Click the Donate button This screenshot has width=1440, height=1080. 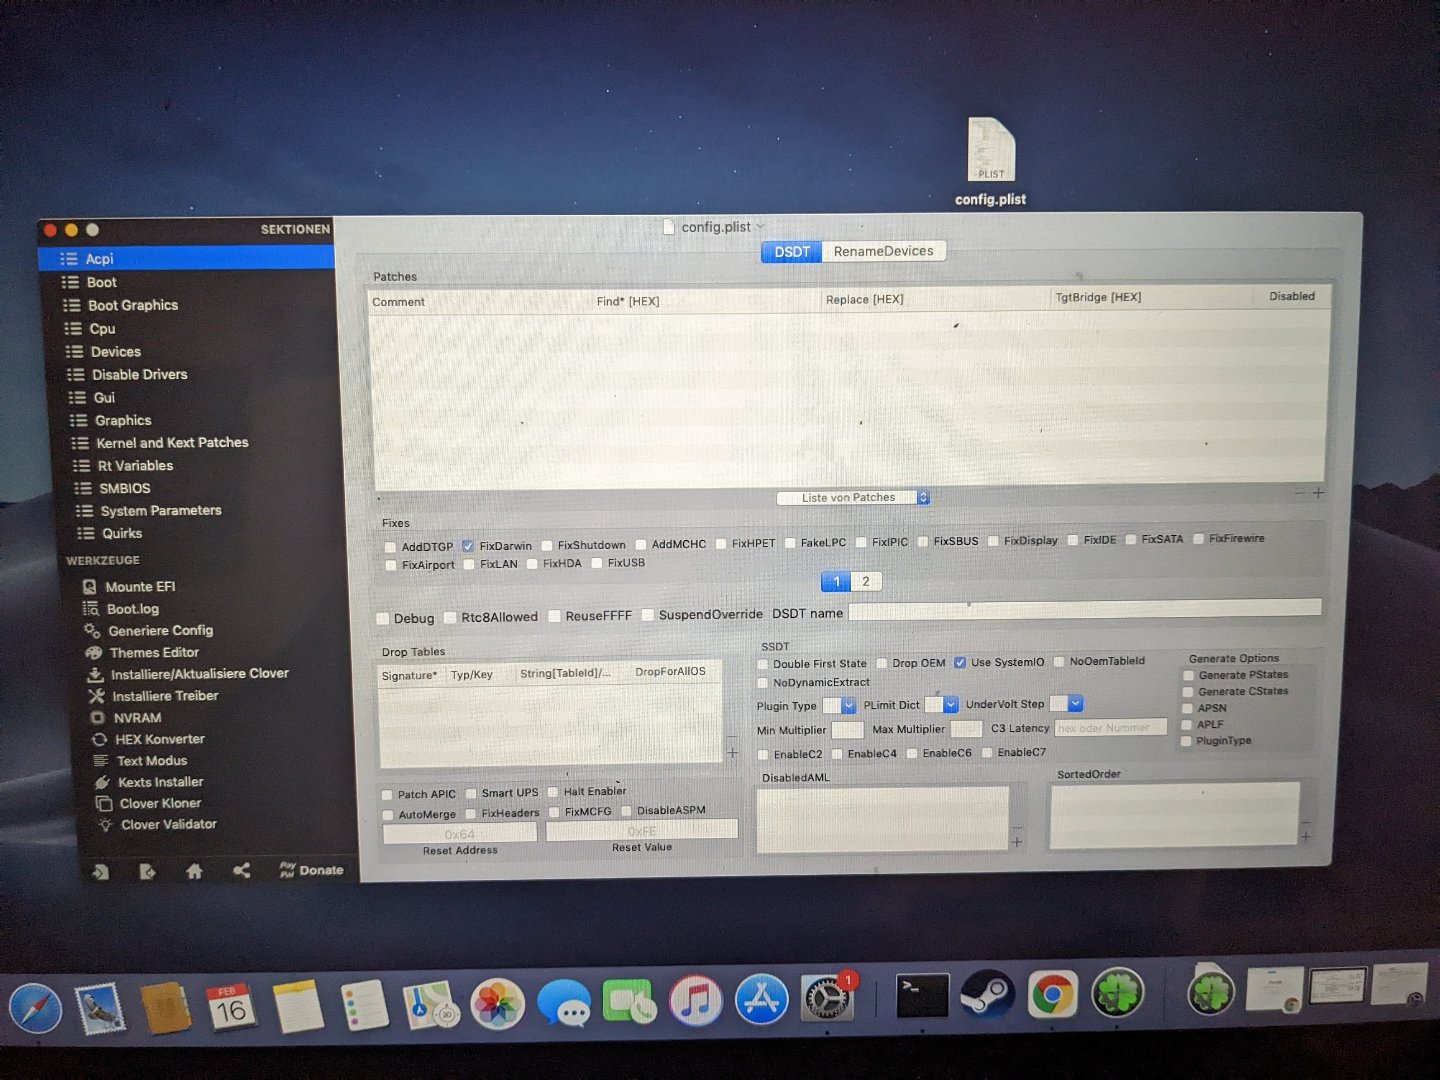311,870
